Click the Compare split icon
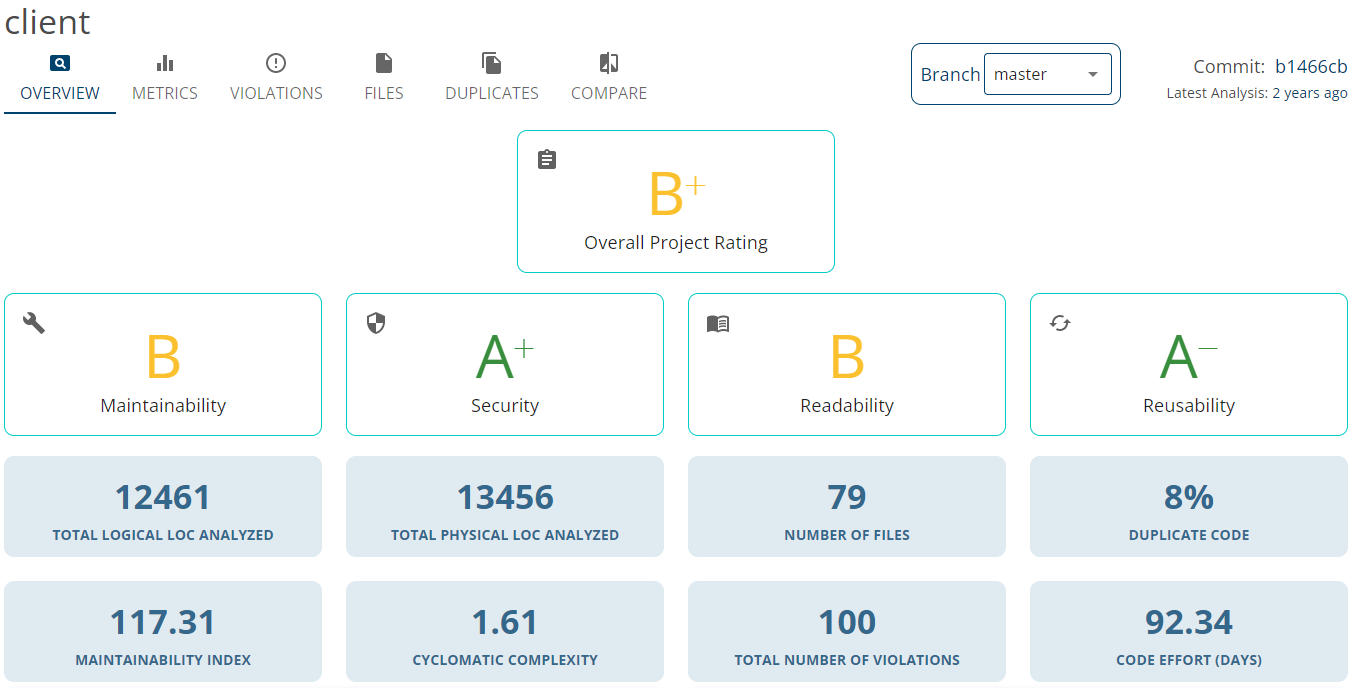 pos(609,63)
